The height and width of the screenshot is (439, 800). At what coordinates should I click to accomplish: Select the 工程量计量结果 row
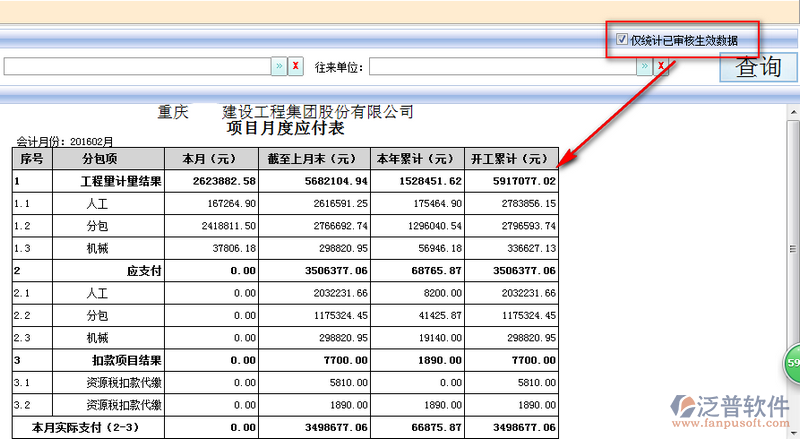pos(121,181)
